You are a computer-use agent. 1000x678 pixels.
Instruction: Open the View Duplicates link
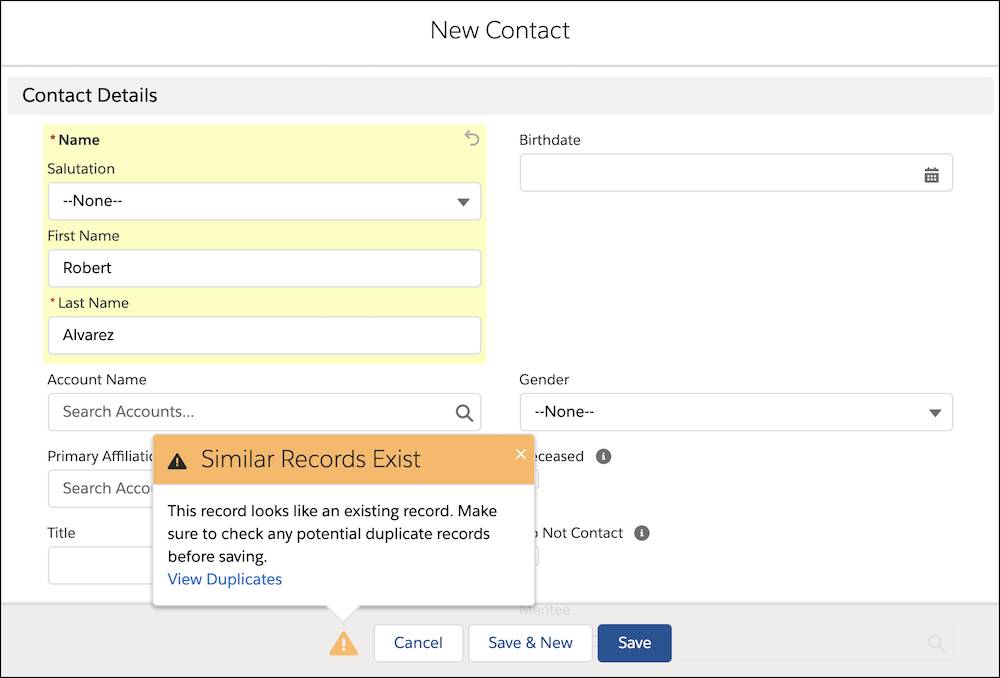point(224,579)
